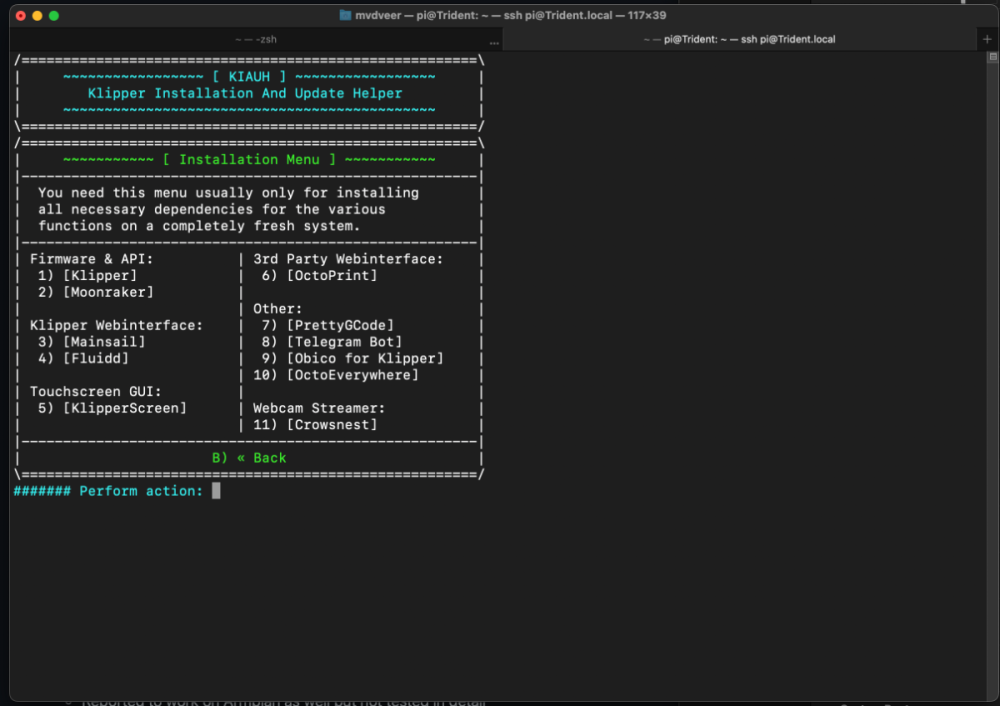This screenshot has width=1000, height=706.
Task: Click the B) « Back option
Action: [x=249, y=458]
